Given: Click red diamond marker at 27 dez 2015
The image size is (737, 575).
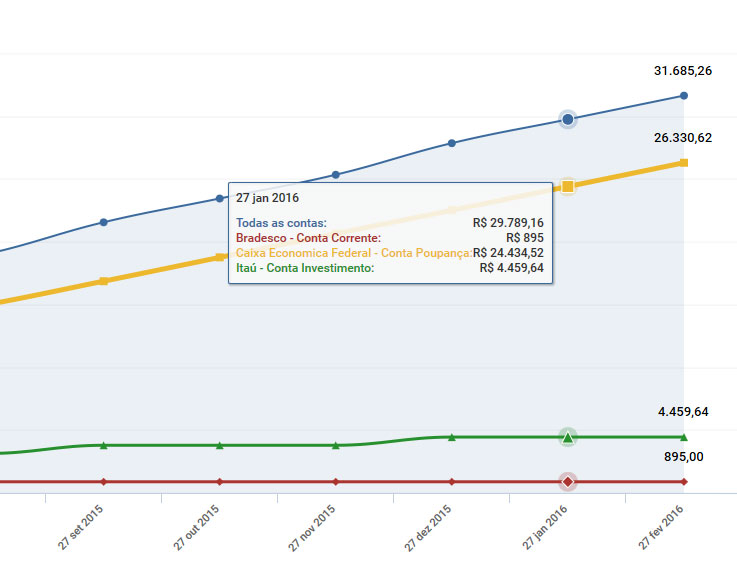Looking at the screenshot, I should click(x=452, y=482).
